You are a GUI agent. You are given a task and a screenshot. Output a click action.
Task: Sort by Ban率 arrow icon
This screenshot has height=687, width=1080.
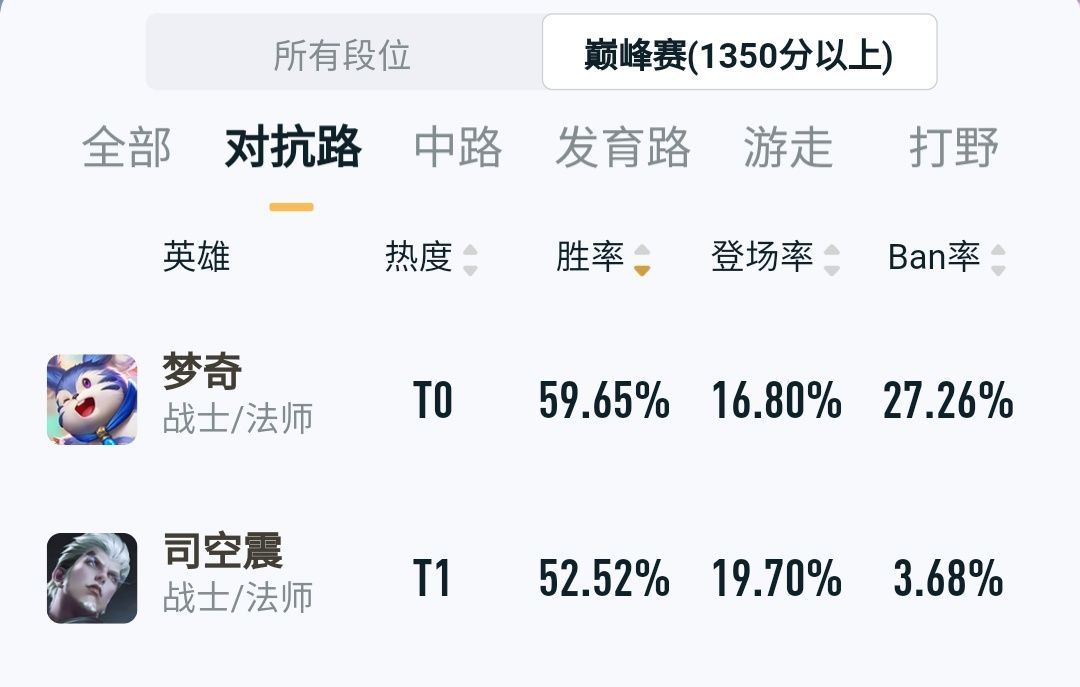pos(997,259)
